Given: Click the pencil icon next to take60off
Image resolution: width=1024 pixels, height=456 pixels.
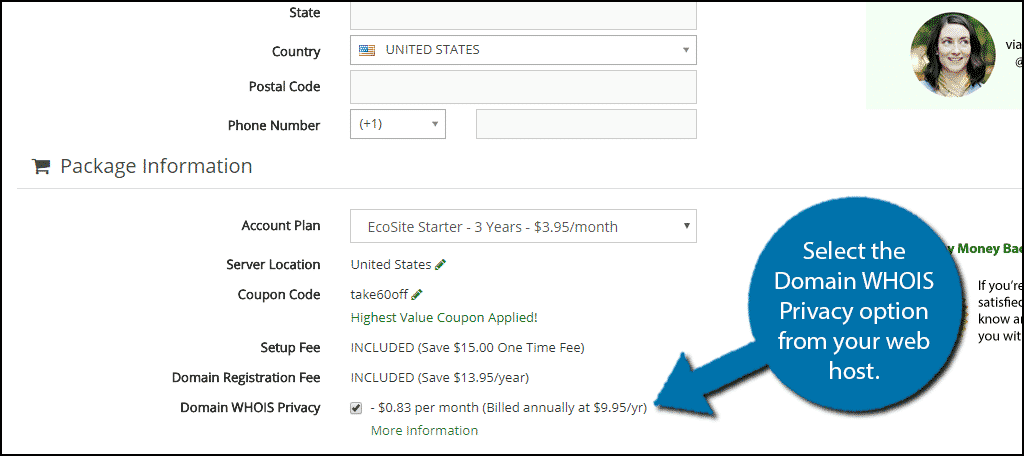Looking at the screenshot, I should click(x=417, y=295).
